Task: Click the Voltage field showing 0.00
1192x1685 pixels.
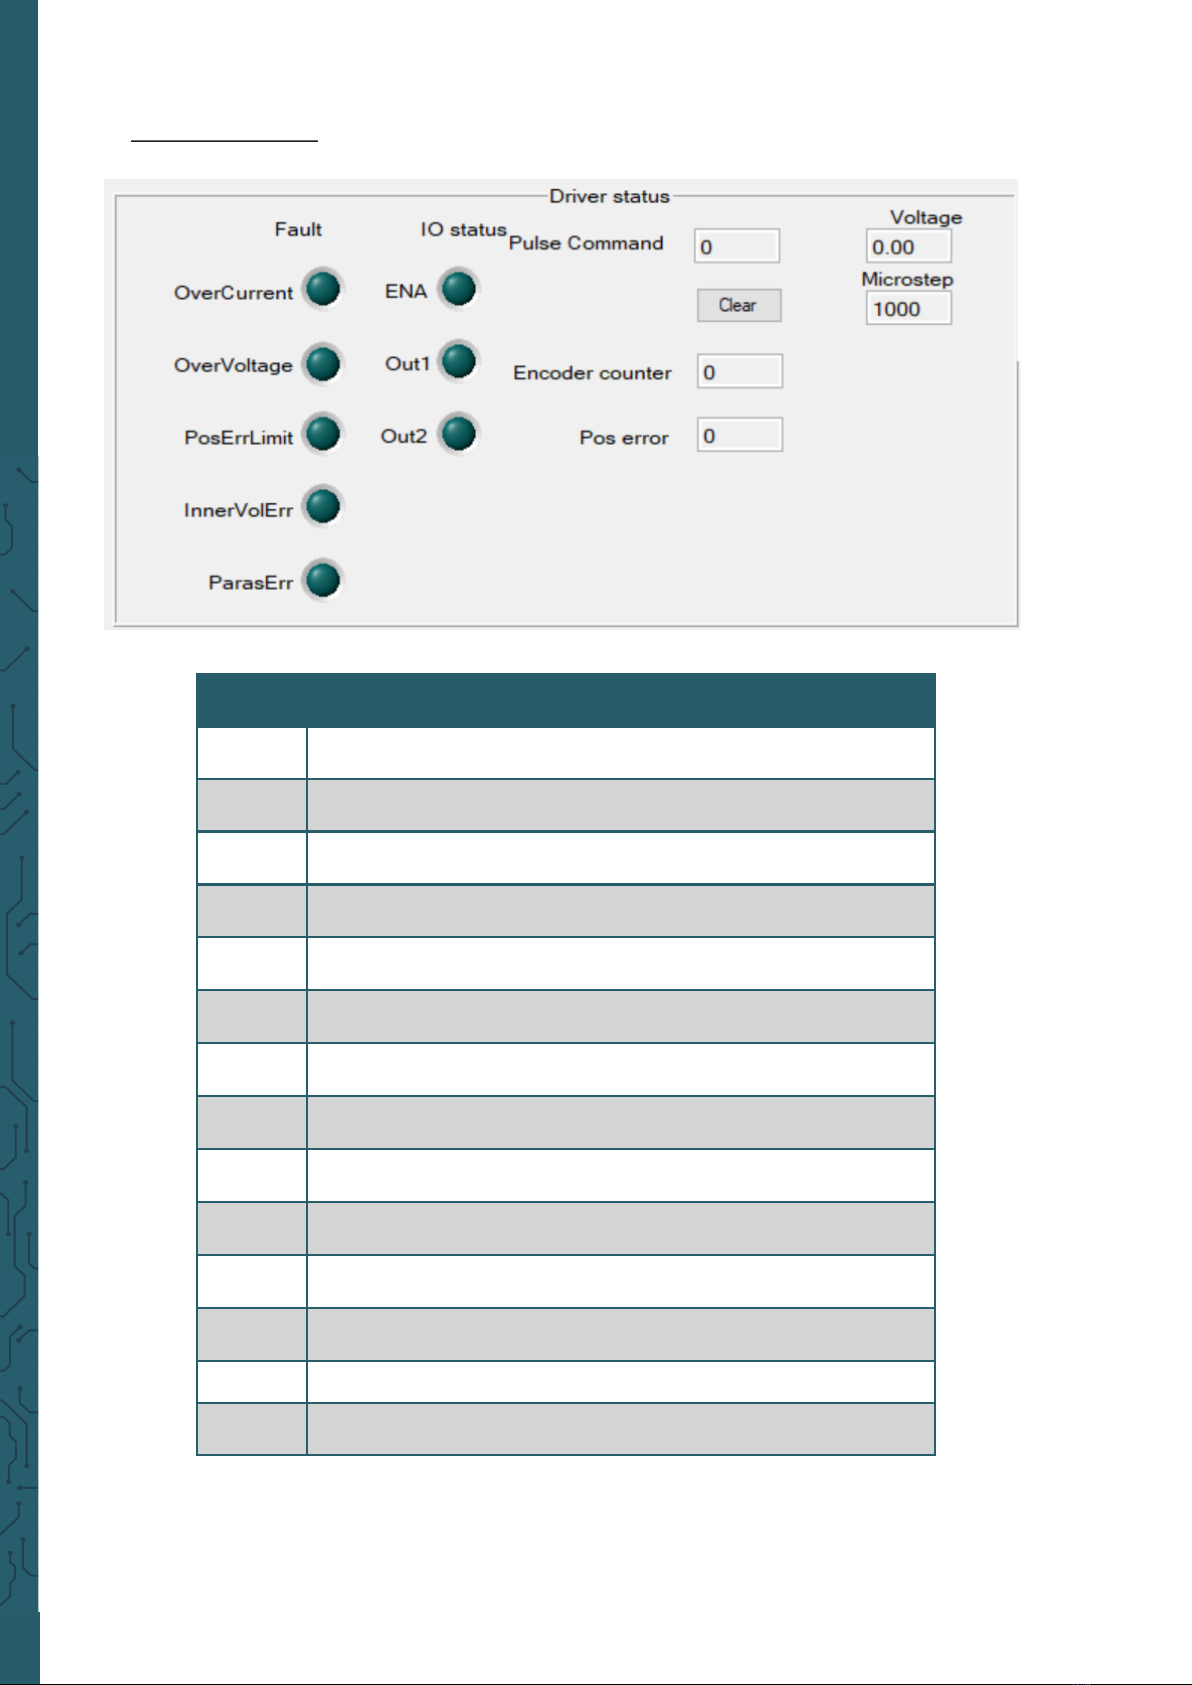Action: [x=908, y=247]
